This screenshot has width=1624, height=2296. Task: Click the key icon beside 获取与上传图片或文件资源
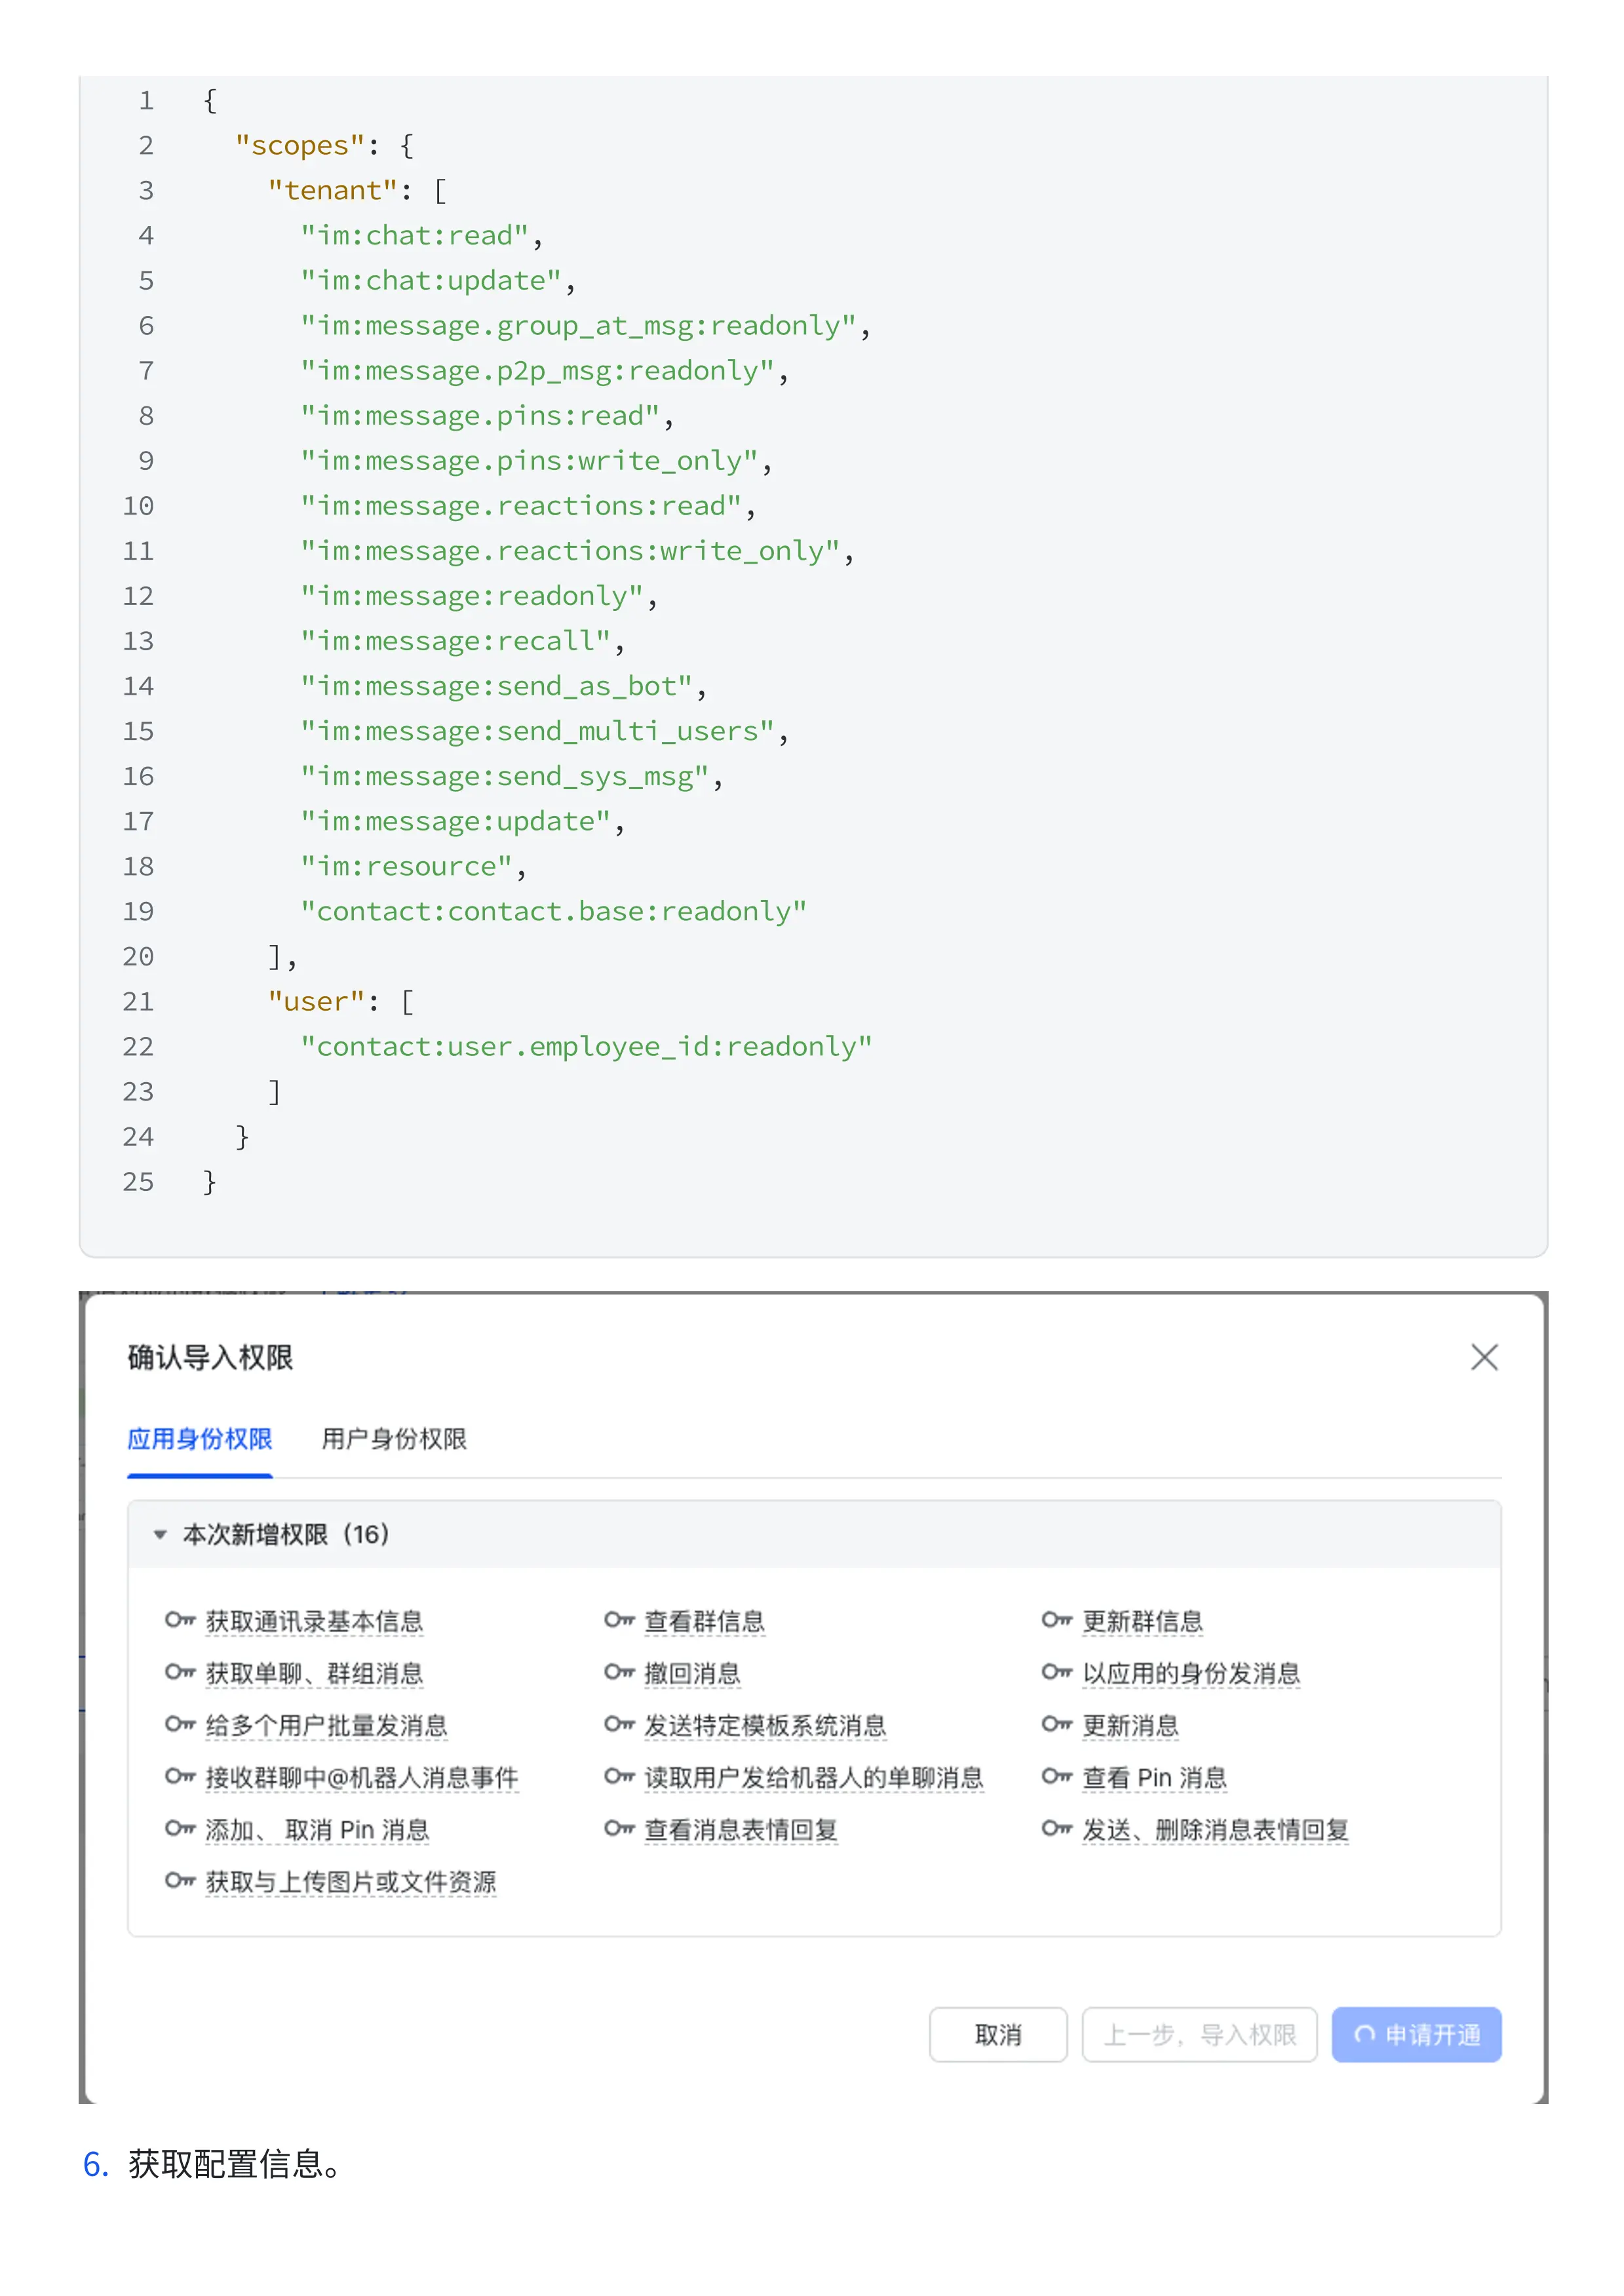tap(182, 1882)
